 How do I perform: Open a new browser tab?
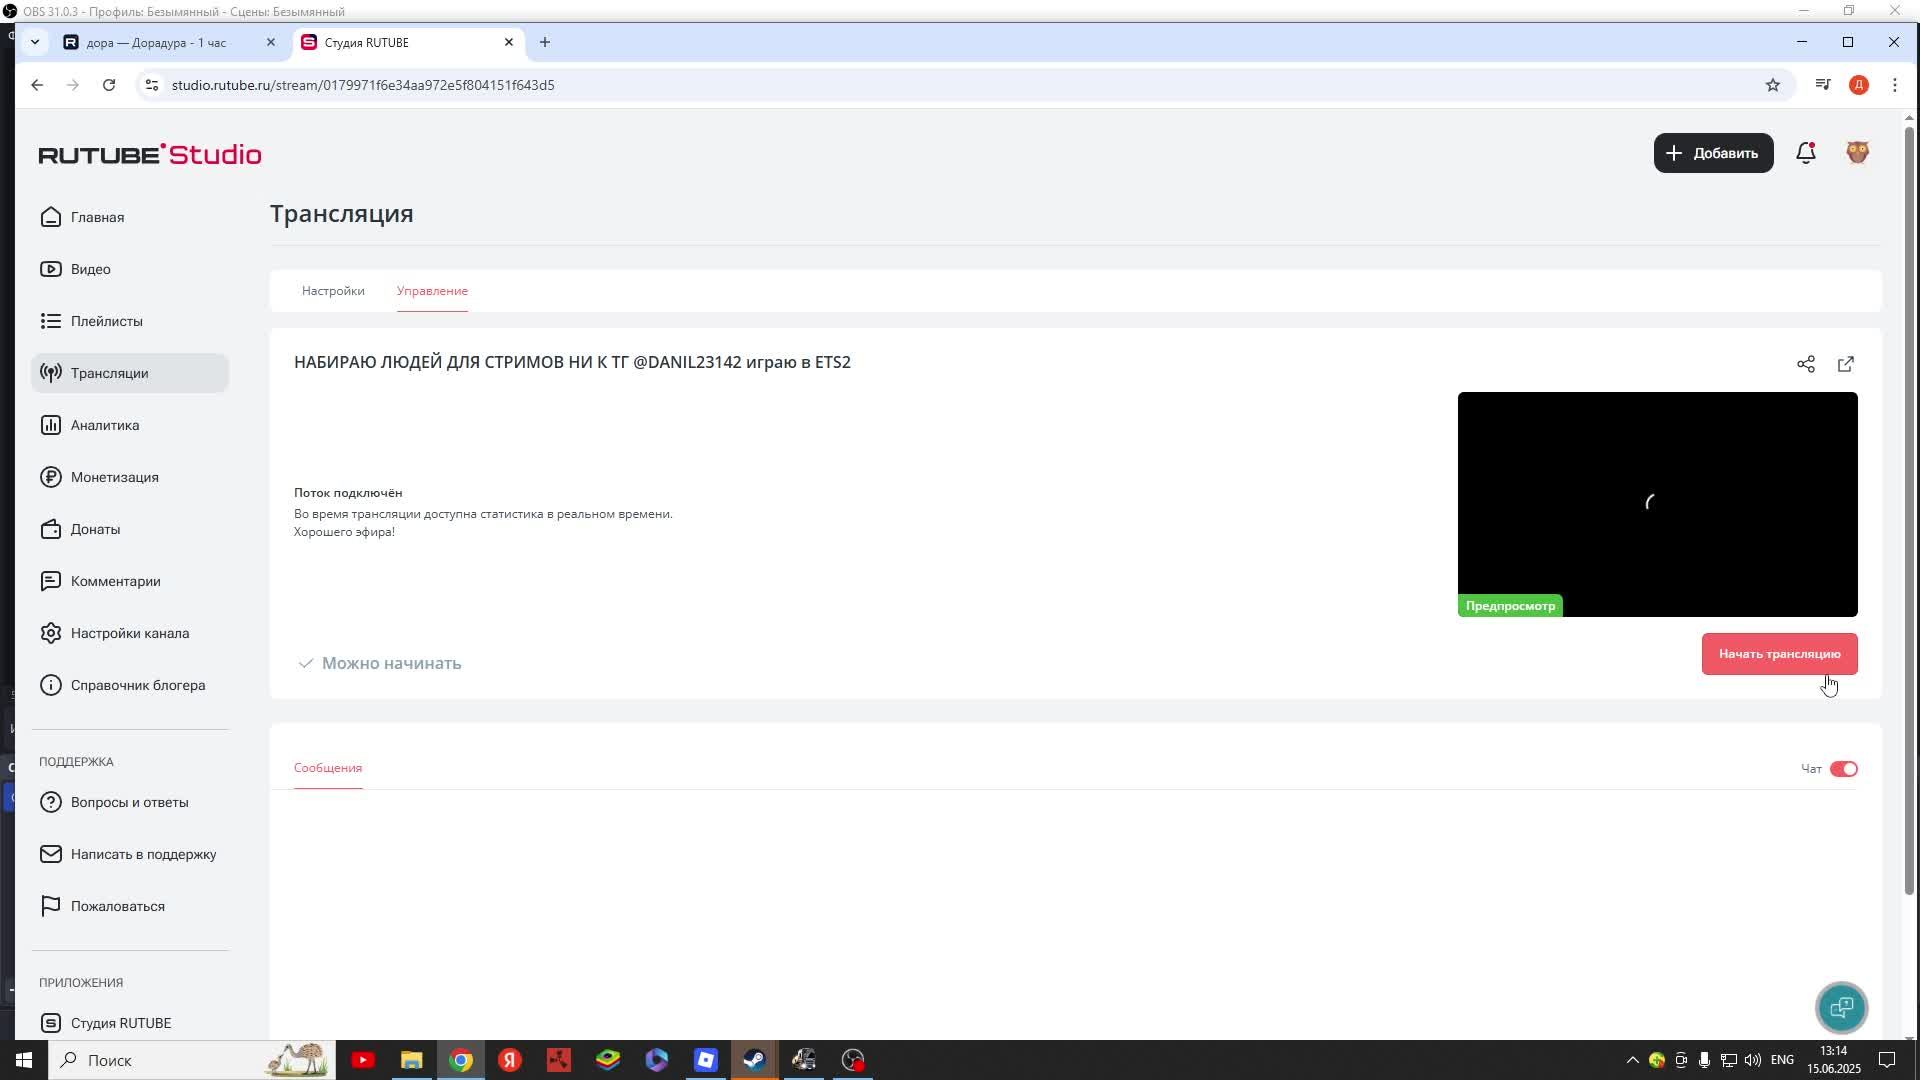point(545,42)
